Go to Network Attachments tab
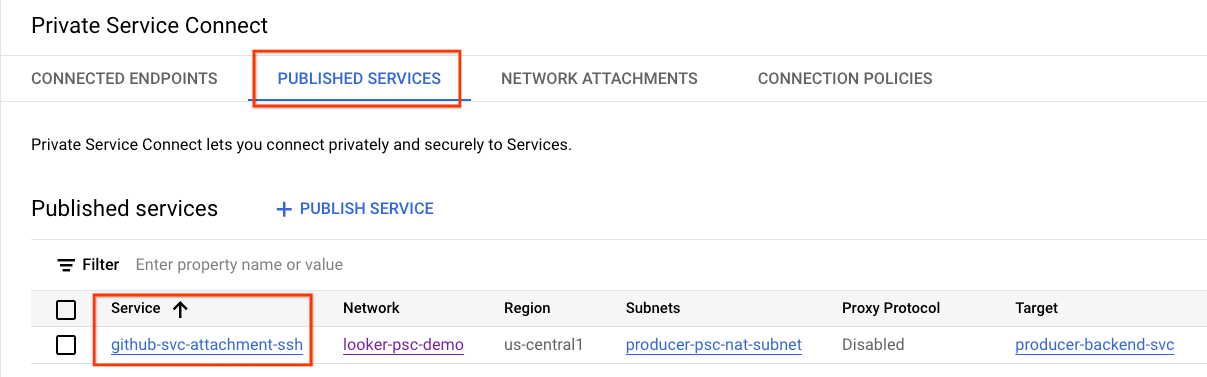The width and height of the screenshot is (1207, 377). [599, 78]
